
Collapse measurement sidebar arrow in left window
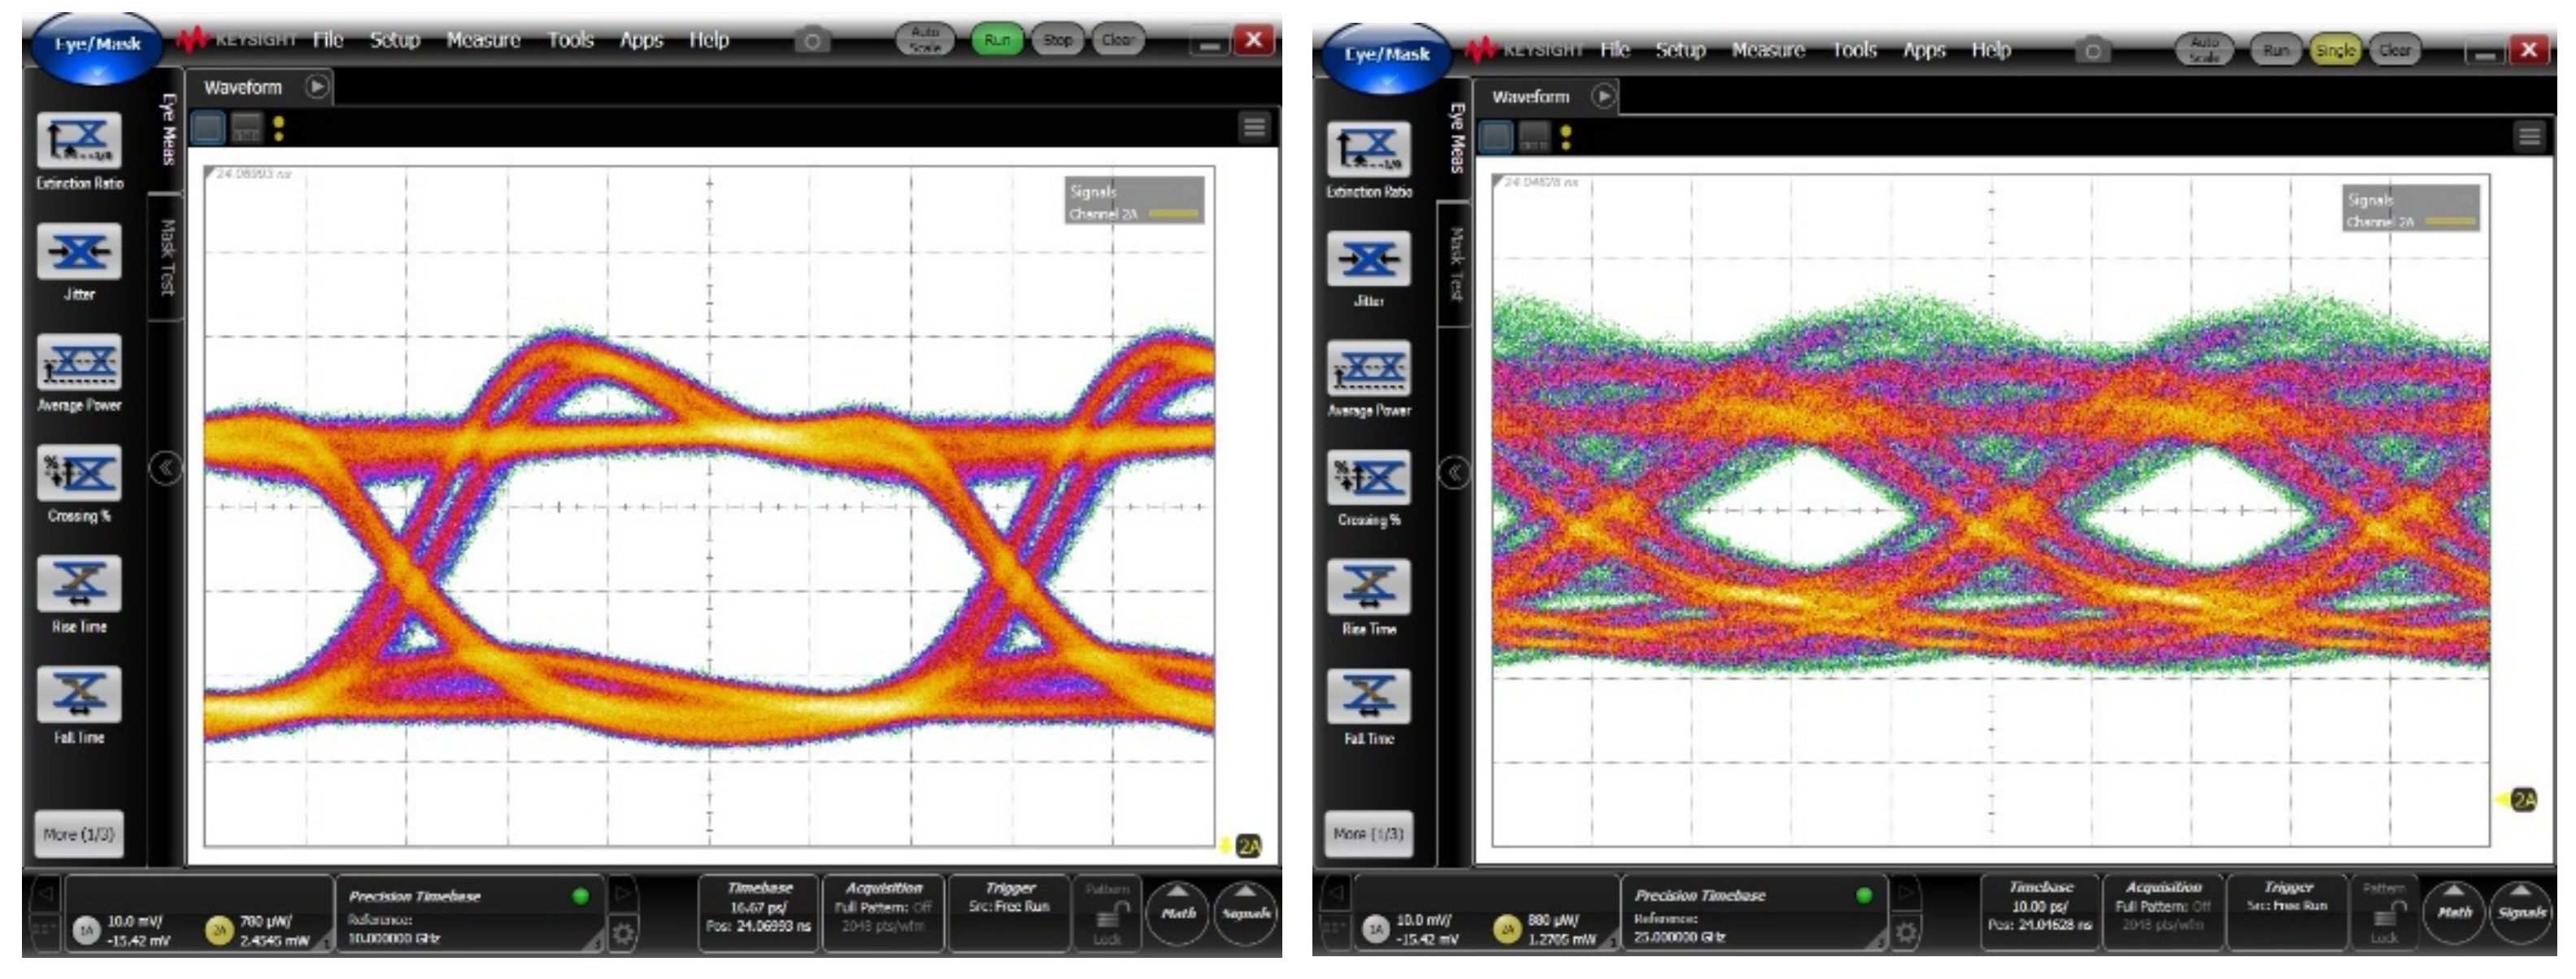(165, 468)
